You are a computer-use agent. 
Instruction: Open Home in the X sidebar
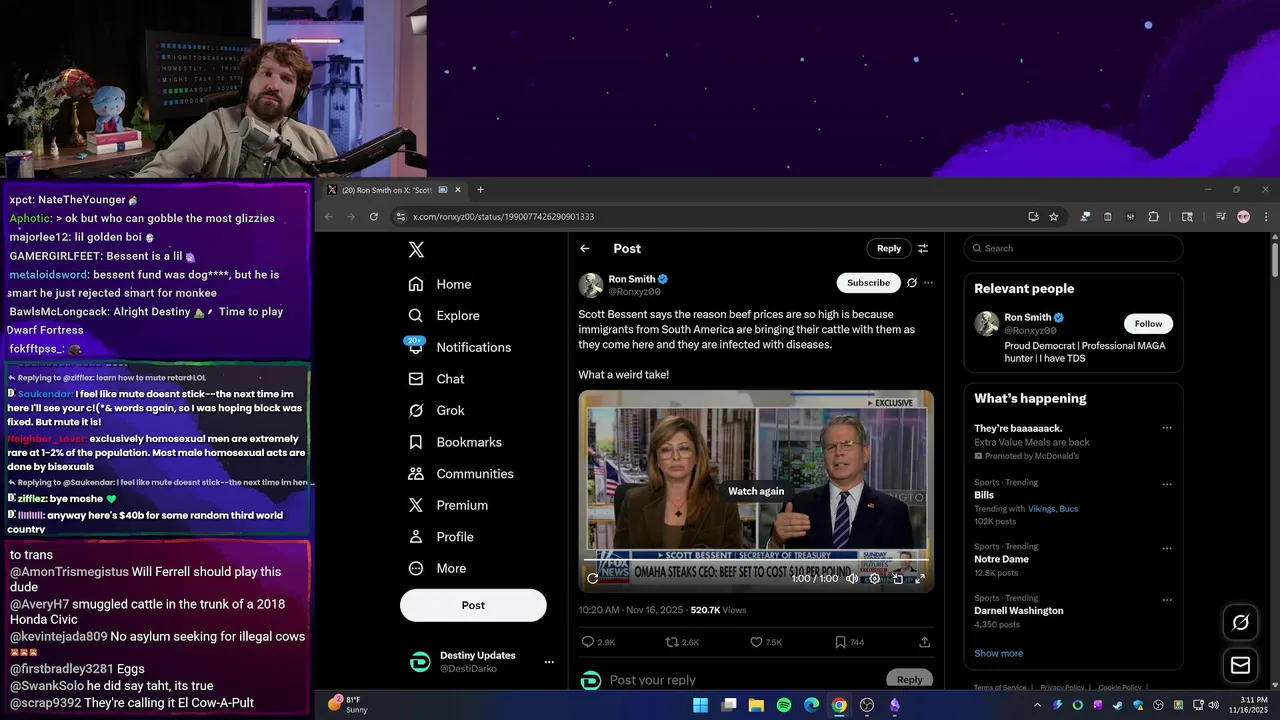pyautogui.click(x=440, y=284)
